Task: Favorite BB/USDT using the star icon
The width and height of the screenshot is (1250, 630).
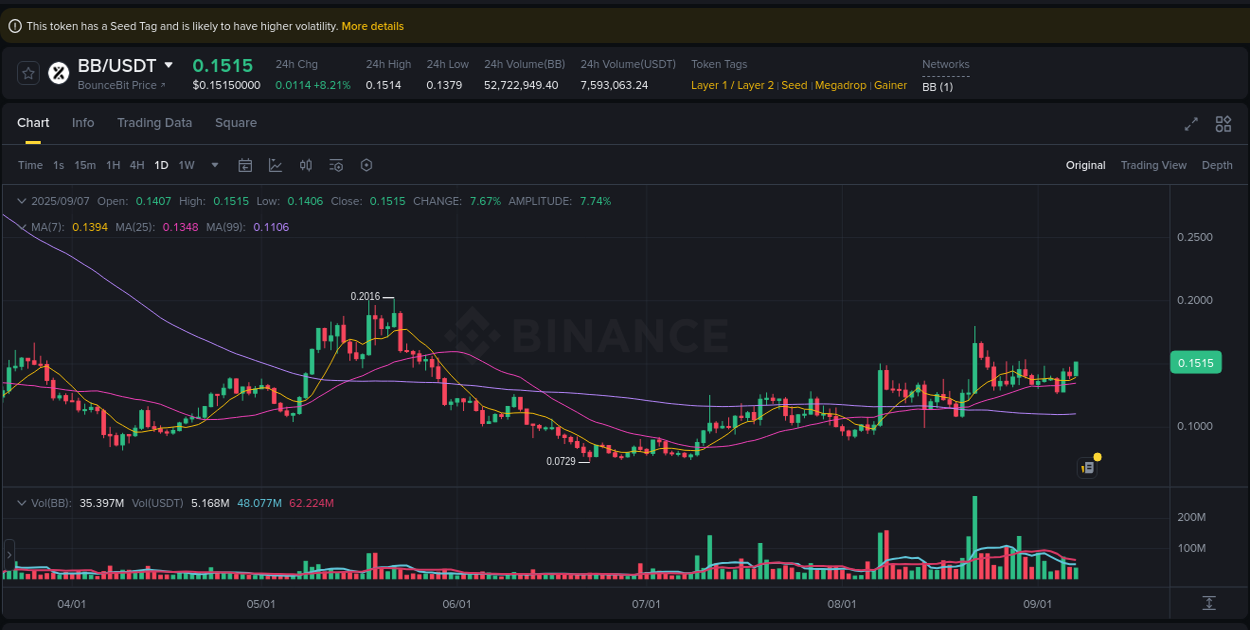Action: pyautogui.click(x=27, y=72)
